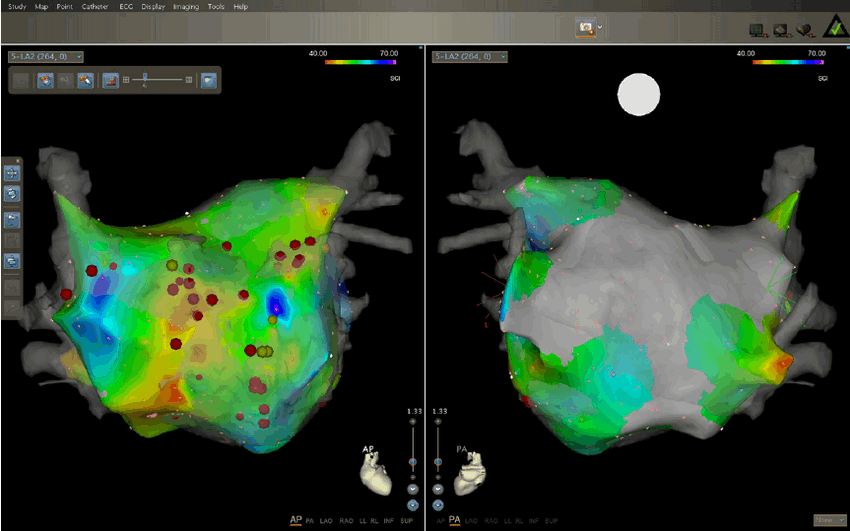Click the green checkmark triangle indicator
The image size is (850, 531).
tap(832, 28)
